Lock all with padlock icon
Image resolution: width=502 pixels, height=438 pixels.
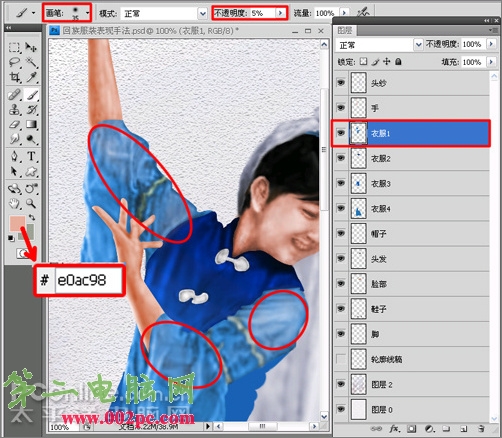[398, 62]
